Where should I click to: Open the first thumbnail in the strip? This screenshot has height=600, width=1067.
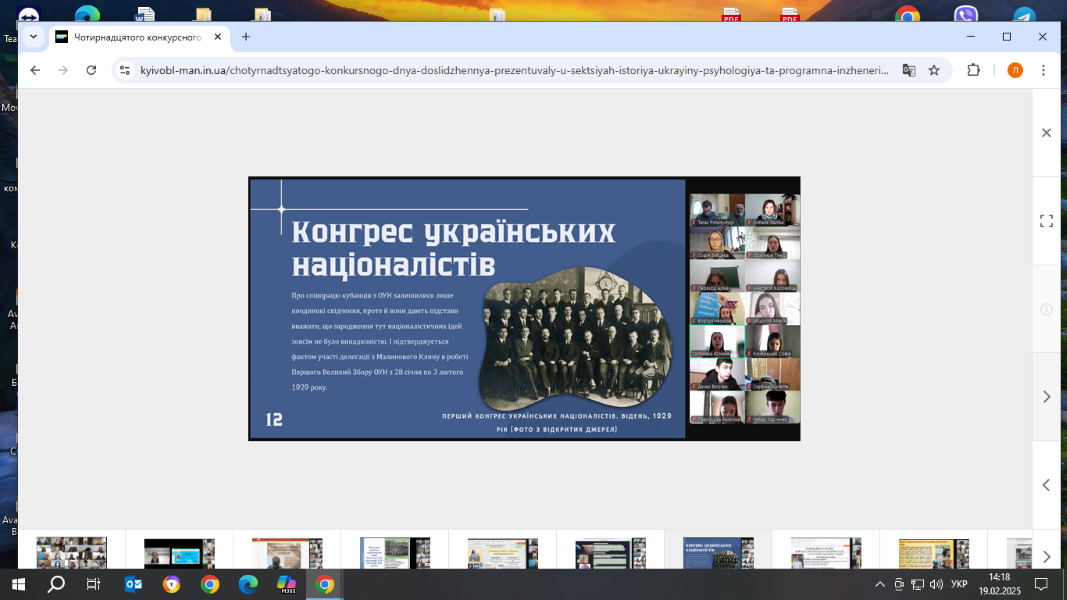pyautogui.click(x=71, y=553)
